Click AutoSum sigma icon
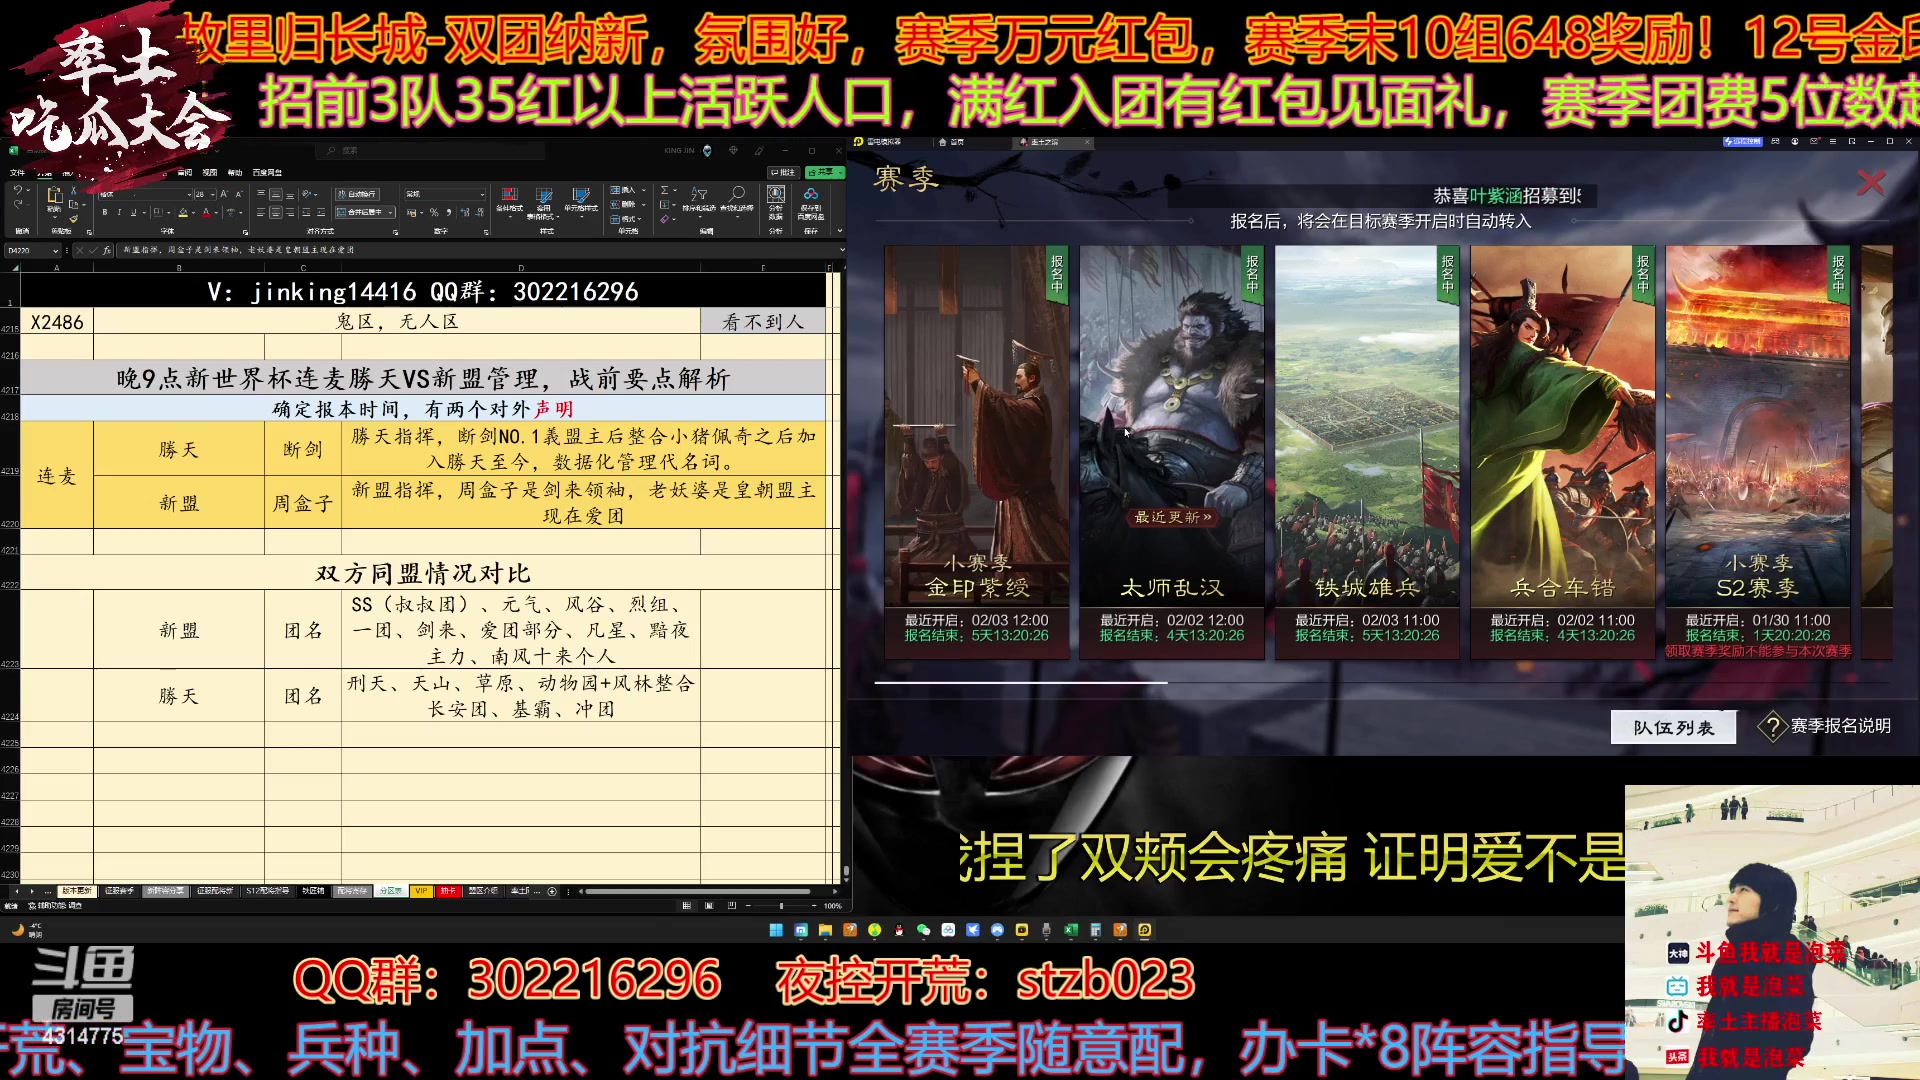The width and height of the screenshot is (1920, 1080). pos(664,190)
